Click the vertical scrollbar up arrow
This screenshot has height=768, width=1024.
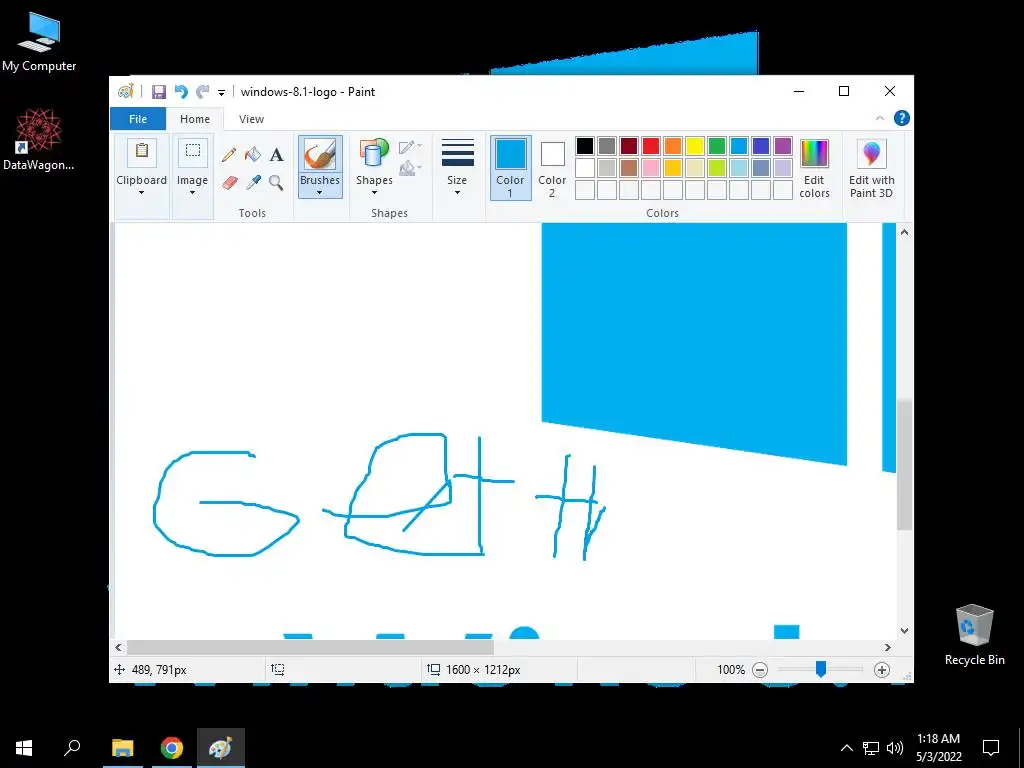click(x=904, y=232)
